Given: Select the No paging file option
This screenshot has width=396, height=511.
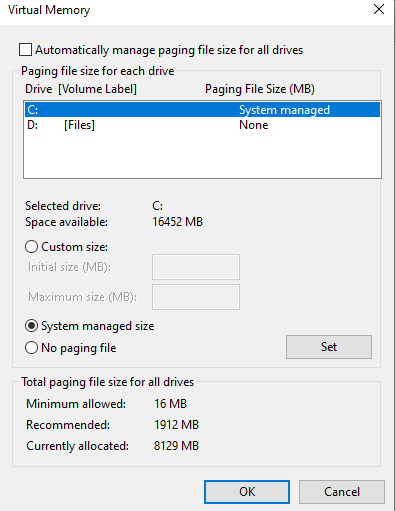Looking at the screenshot, I should pos(31,348).
